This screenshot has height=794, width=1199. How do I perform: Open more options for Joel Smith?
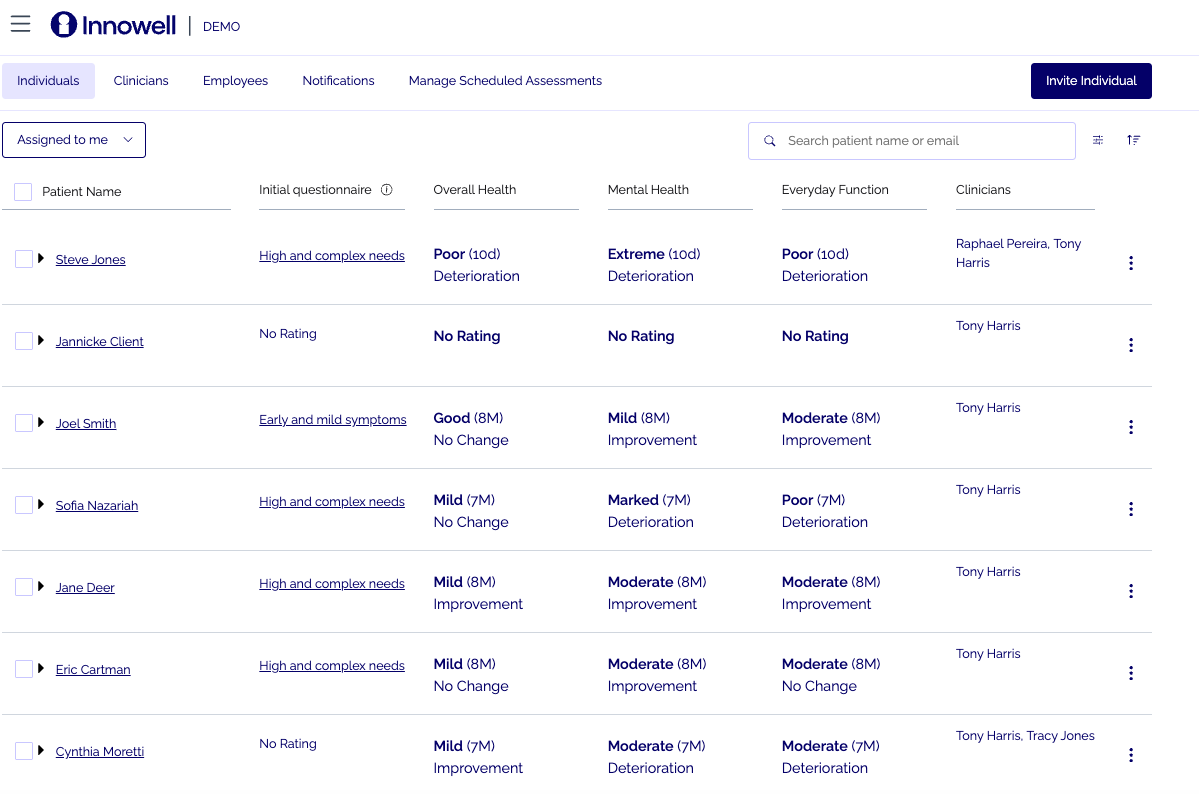coord(1131,427)
